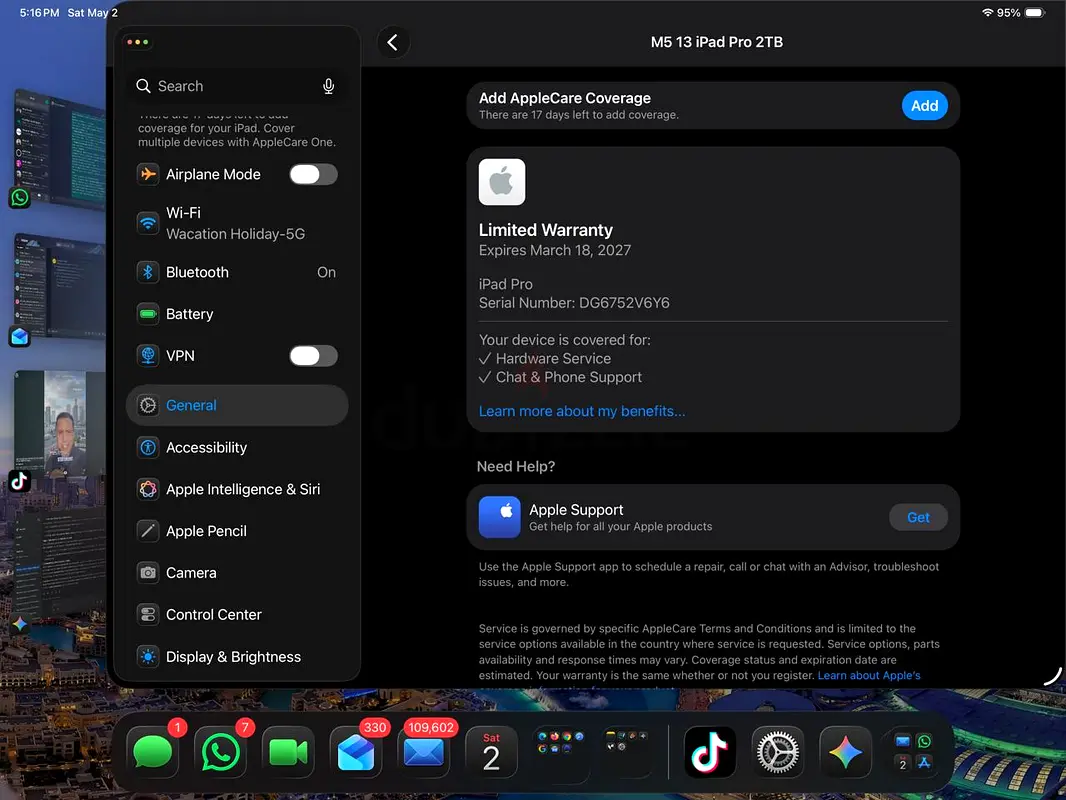Click the Search field in Settings sidebar
This screenshot has height=800, width=1066.
point(235,86)
